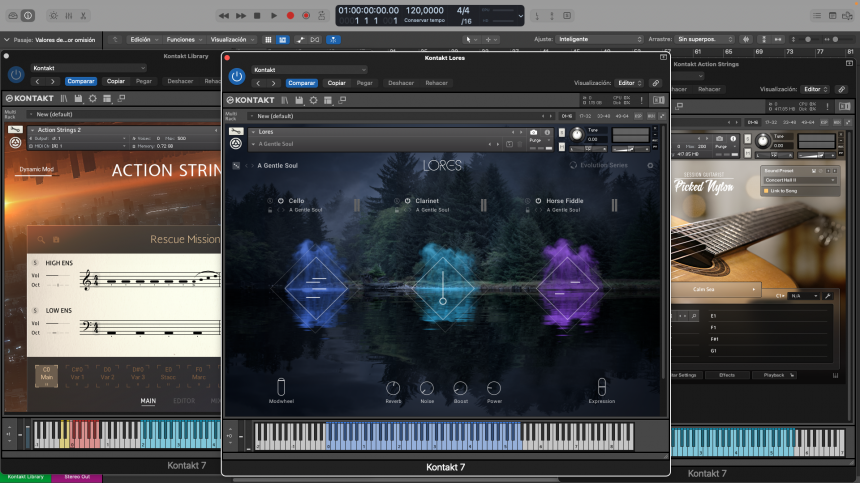The image size is (860, 483).
Task: Open the list editors icon at top right
Action: [817, 16]
